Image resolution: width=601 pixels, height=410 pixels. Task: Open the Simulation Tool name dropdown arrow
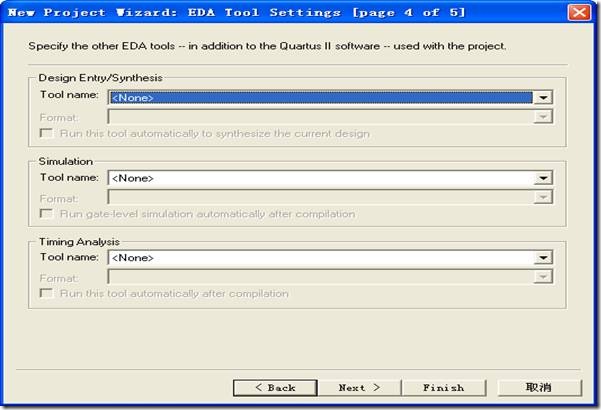click(x=542, y=178)
